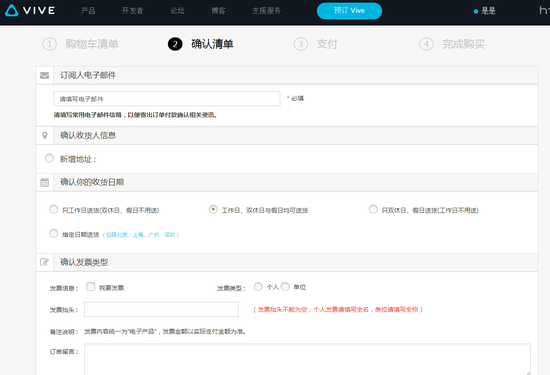The height and width of the screenshot is (375, 550).
Task: Click the VIVE logo
Action: pos(30,11)
